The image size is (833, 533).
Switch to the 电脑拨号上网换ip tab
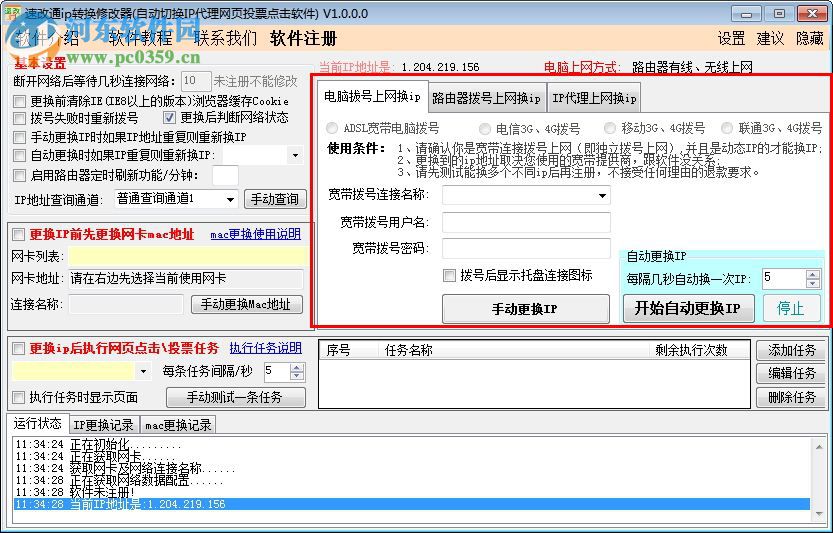click(373, 97)
